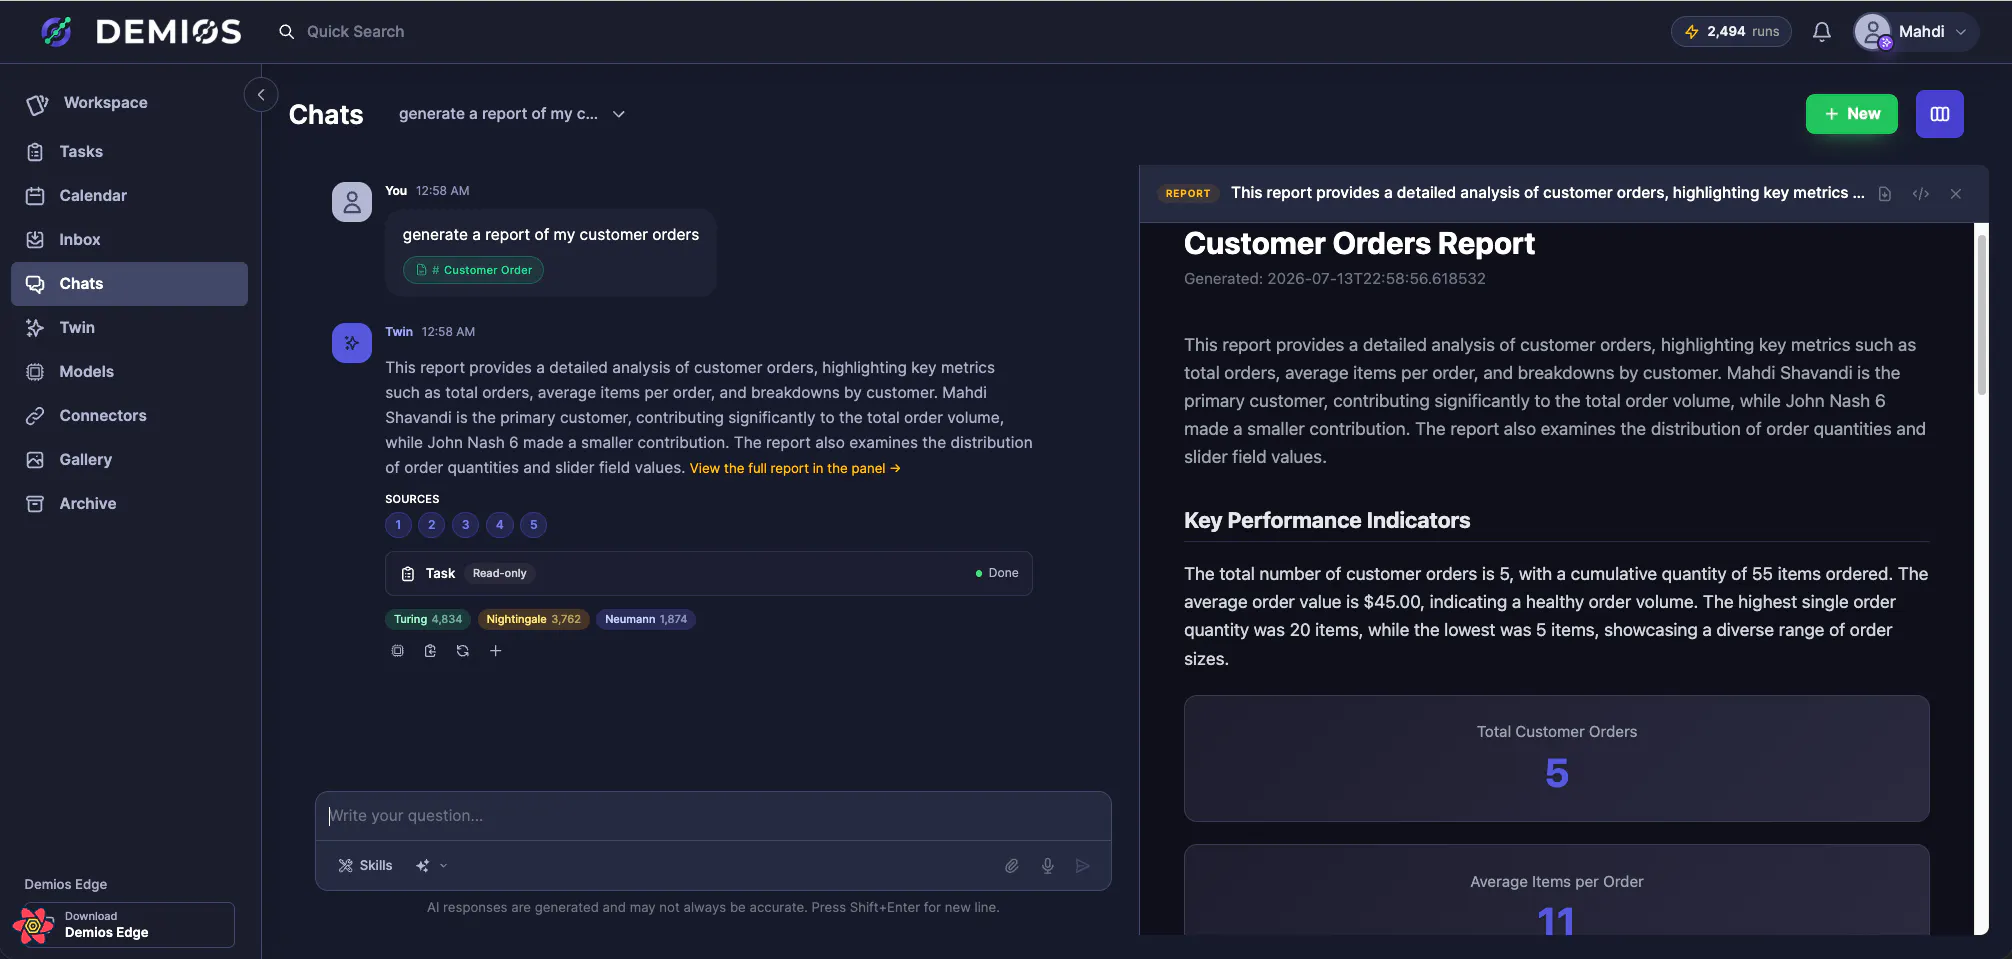The height and width of the screenshot is (959, 2012).
Task: Open the Twin section
Action: [129, 328]
